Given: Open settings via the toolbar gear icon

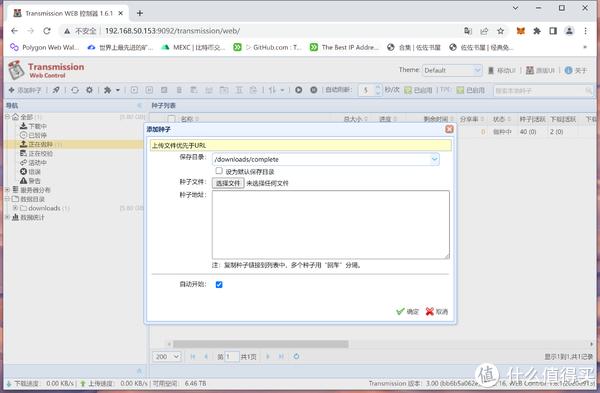Looking at the screenshot, I should click(x=89, y=90).
